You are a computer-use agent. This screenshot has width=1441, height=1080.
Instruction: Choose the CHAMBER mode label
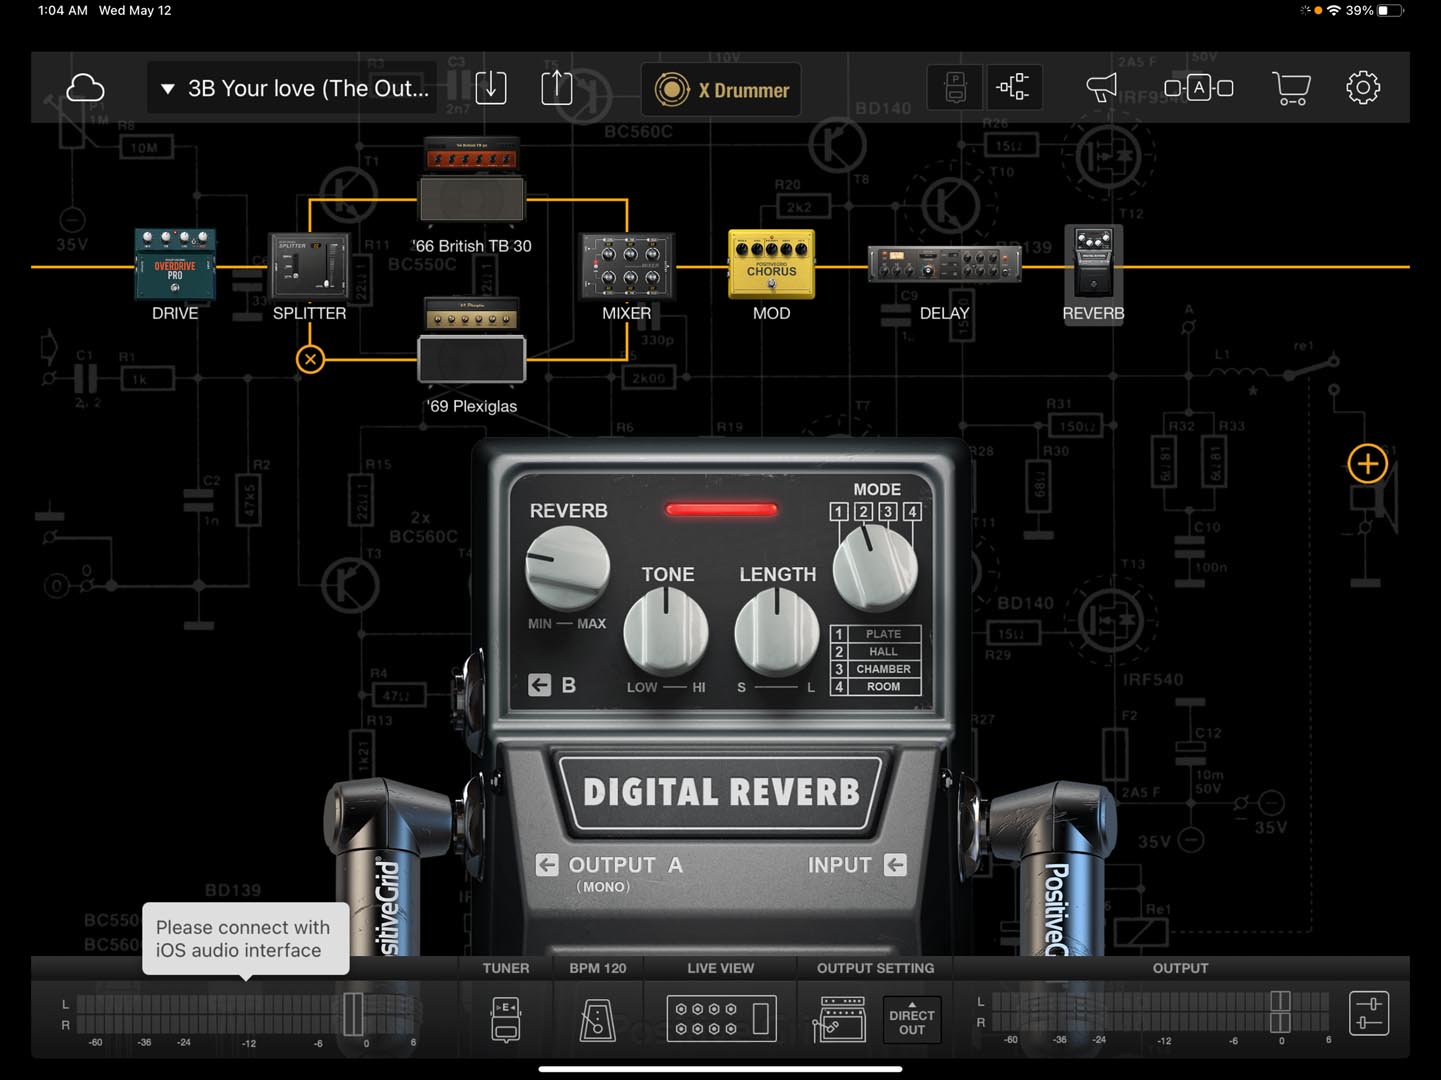click(883, 669)
